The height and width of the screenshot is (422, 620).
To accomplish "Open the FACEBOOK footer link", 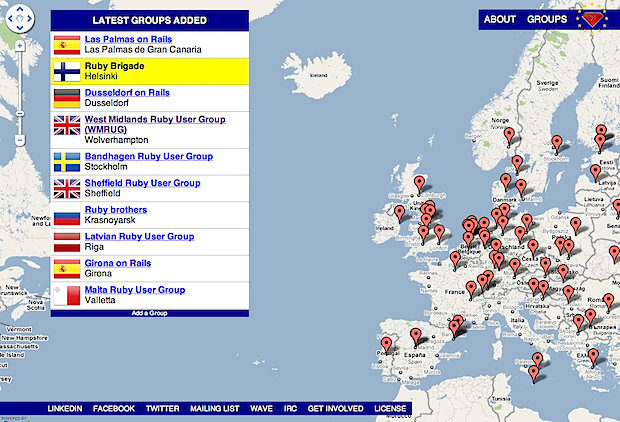I will tap(114, 409).
